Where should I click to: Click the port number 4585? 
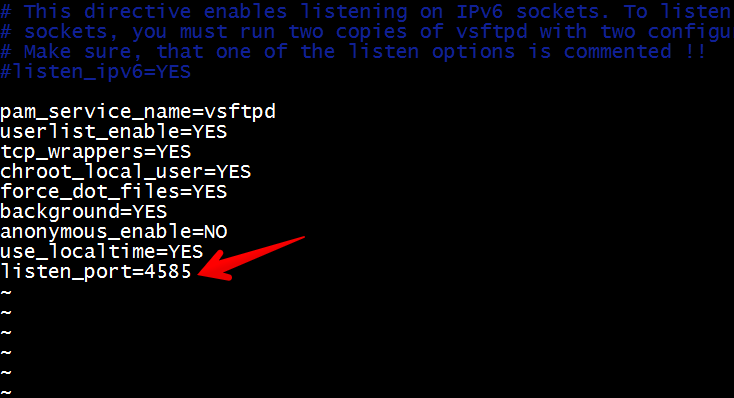168,272
